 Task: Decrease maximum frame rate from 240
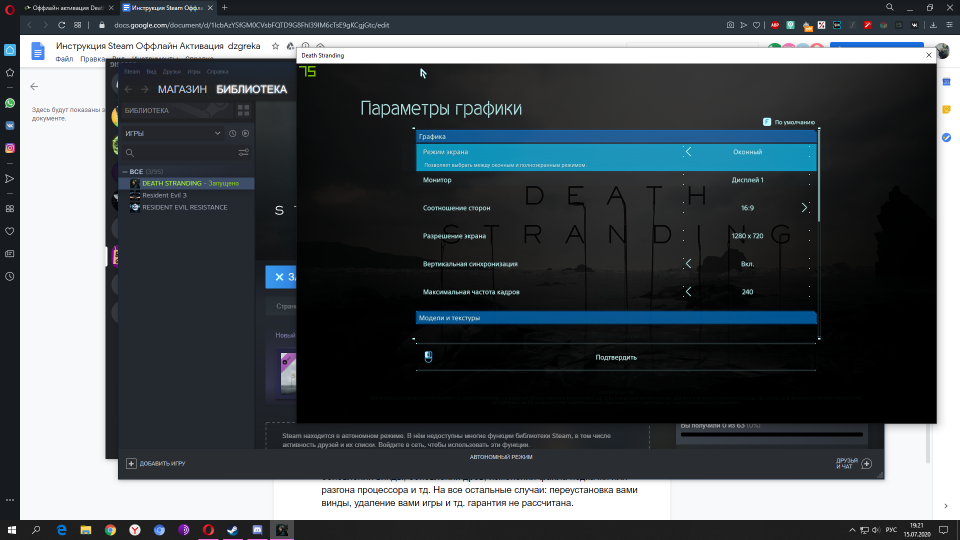click(x=688, y=292)
